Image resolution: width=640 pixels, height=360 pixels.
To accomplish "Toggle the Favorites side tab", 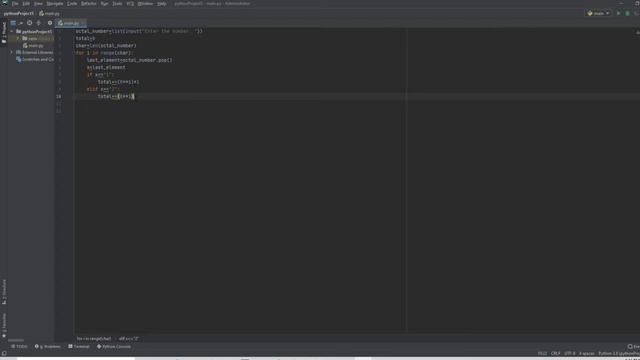I will pos(4,325).
